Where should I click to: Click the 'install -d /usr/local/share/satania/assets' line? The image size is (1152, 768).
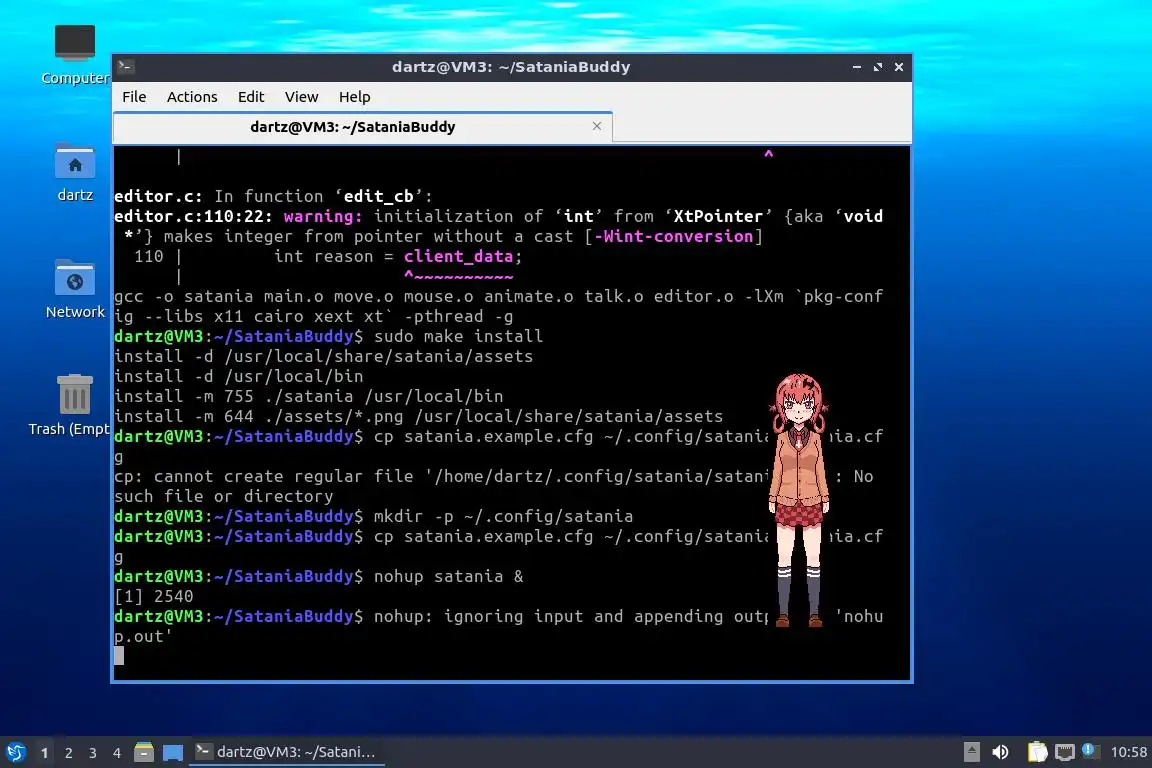(x=323, y=356)
